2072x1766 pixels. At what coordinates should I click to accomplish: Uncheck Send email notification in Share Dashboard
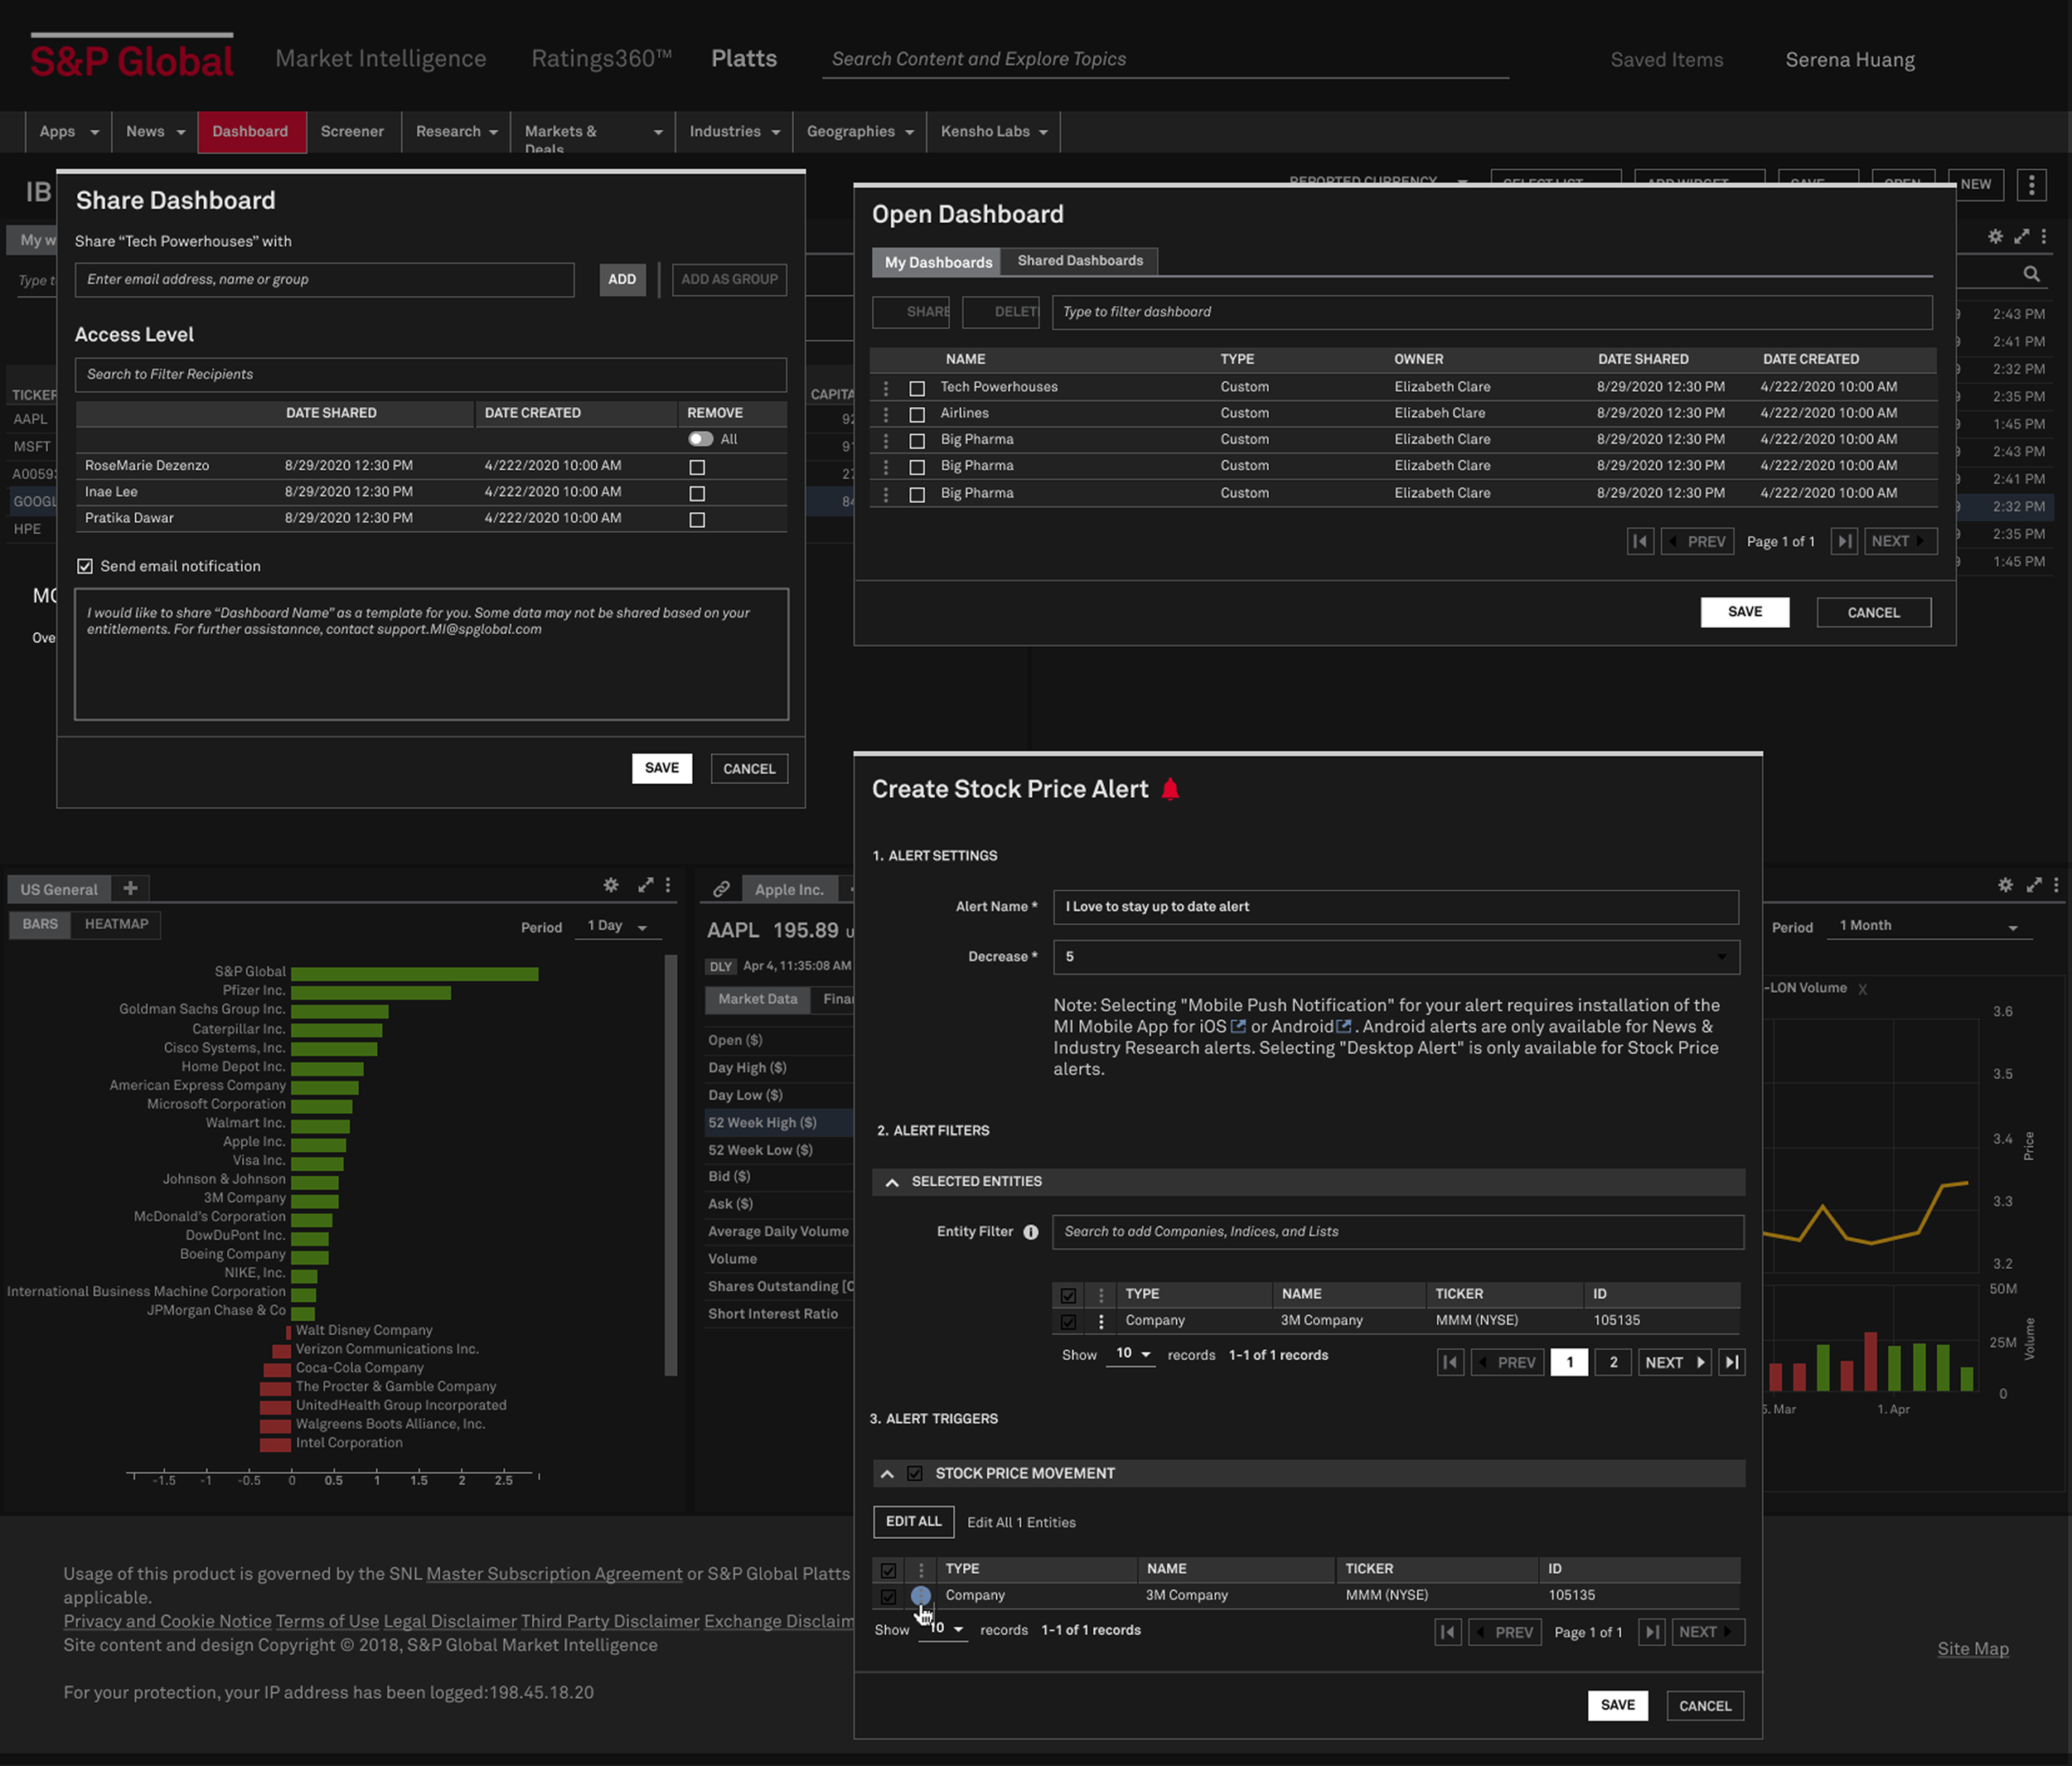pos(86,566)
